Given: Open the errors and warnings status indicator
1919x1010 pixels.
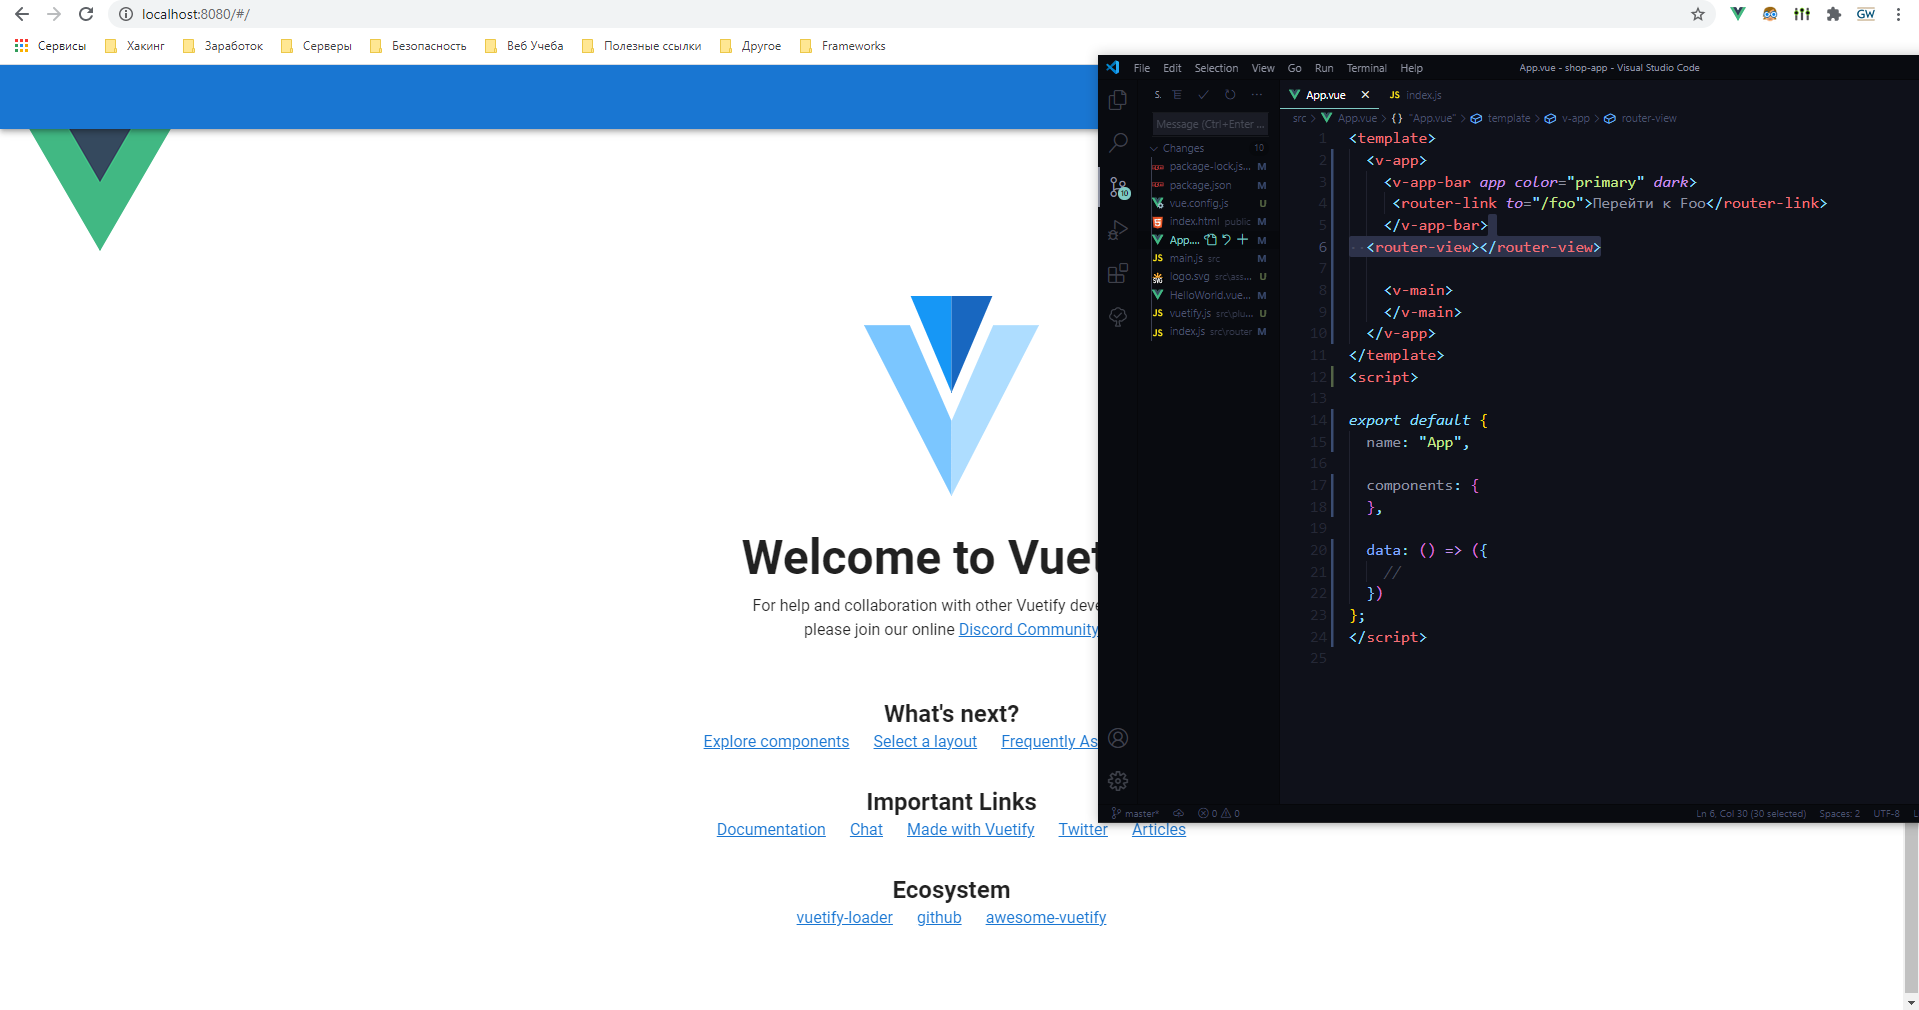Looking at the screenshot, I should click(x=1219, y=814).
